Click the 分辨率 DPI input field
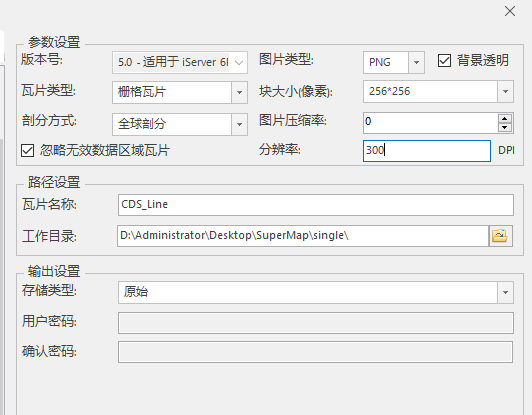 [x=427, y=151]
